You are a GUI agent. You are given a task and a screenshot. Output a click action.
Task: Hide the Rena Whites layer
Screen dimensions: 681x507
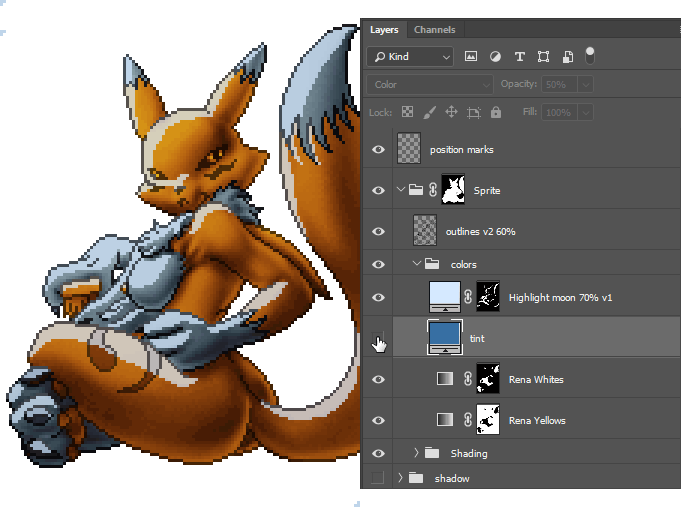378,379
